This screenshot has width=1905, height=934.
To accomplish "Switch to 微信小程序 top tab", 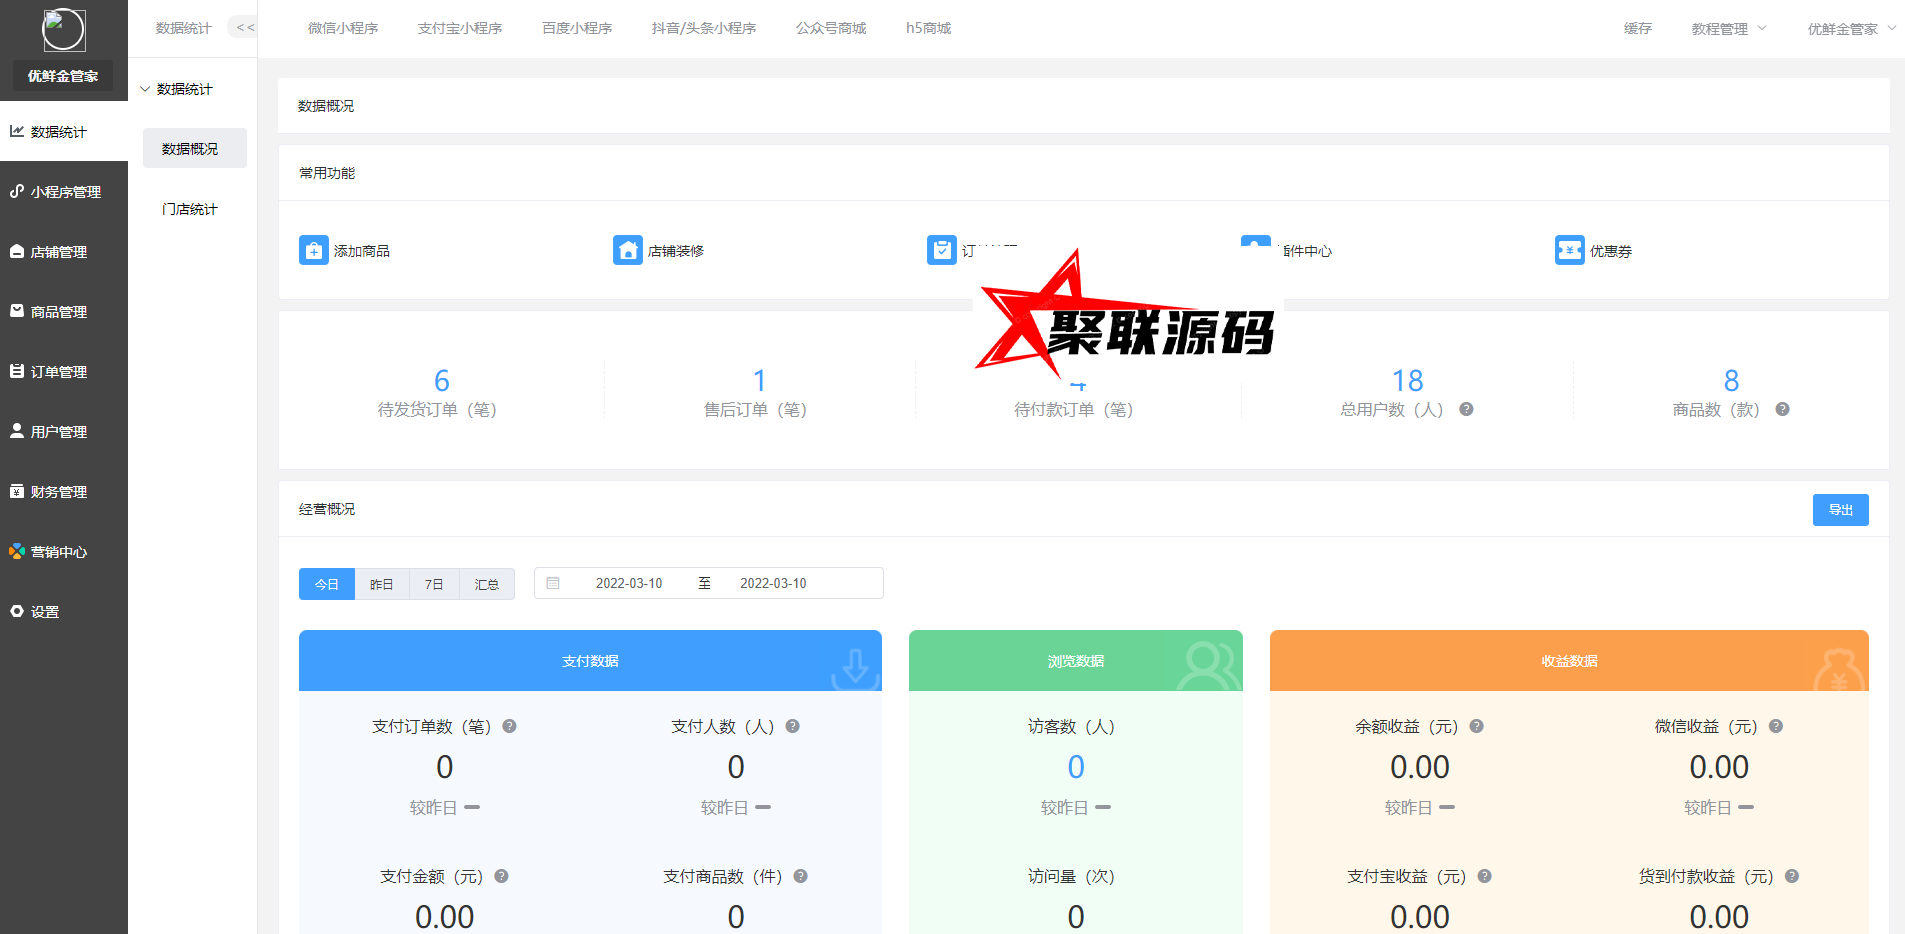I will pos(343,28).
